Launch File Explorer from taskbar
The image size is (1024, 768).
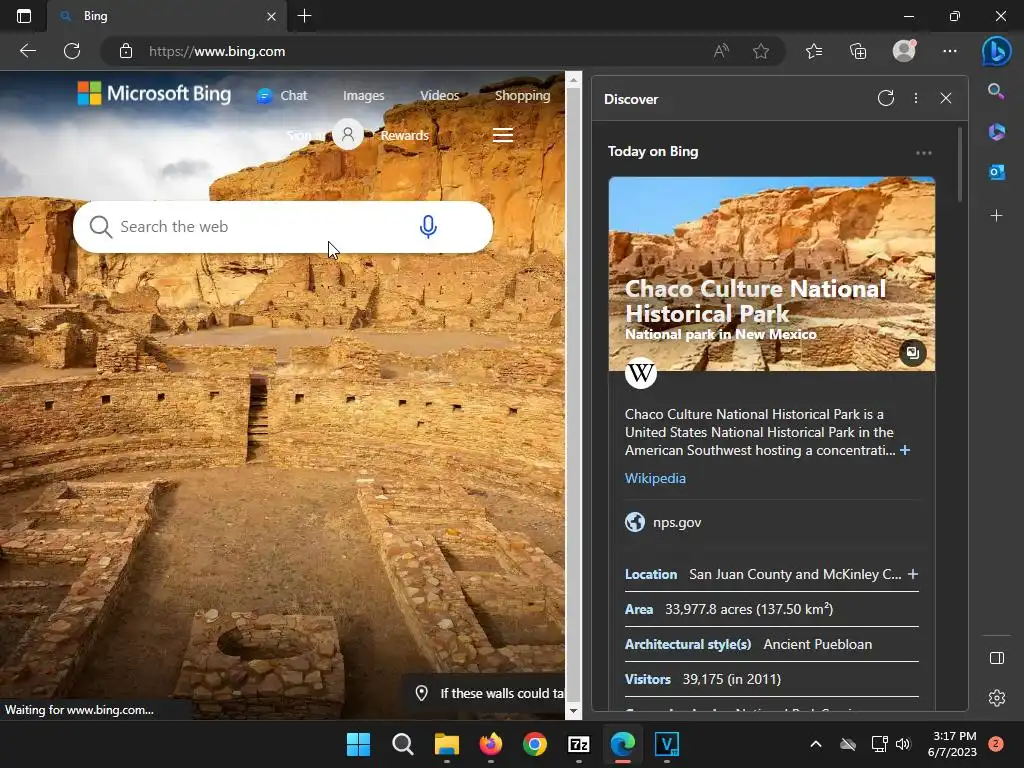[447, 744]
